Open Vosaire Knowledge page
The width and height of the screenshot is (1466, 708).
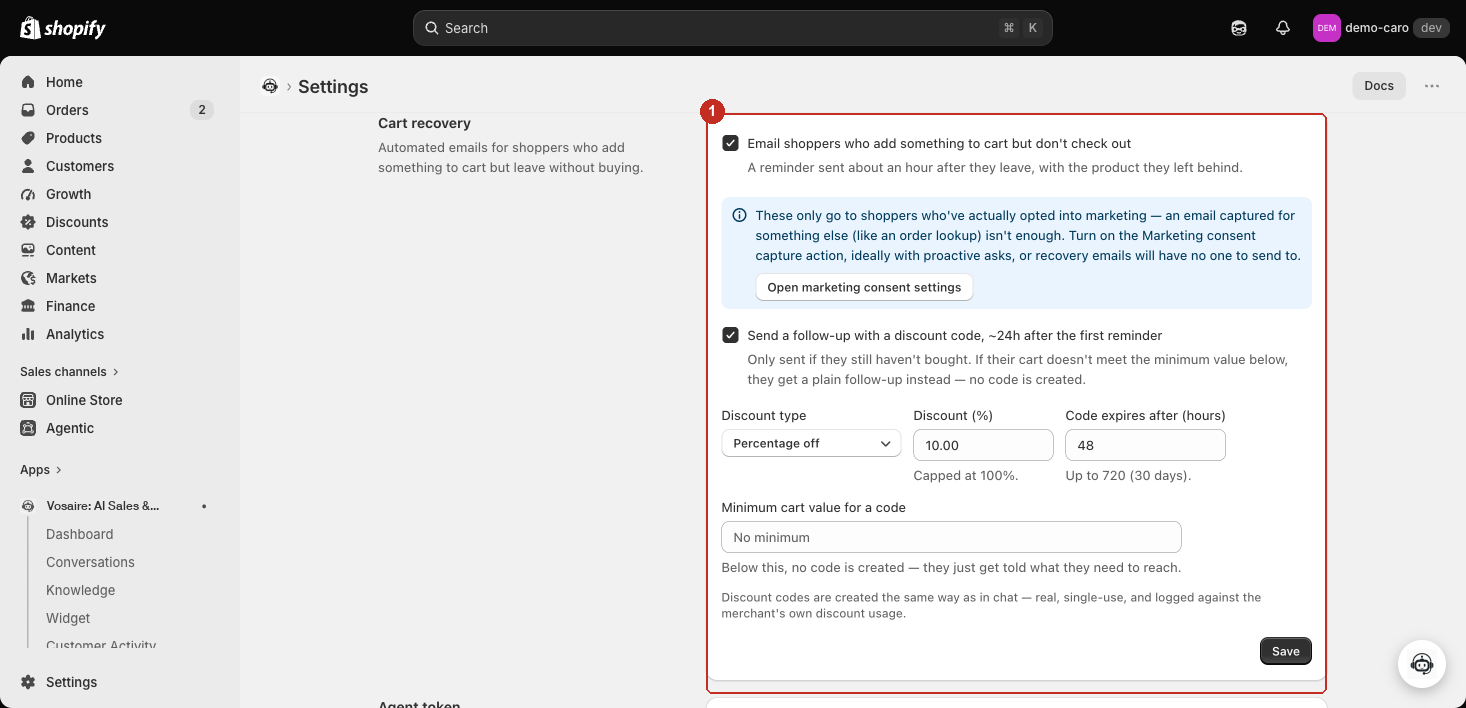pos(81,590)
